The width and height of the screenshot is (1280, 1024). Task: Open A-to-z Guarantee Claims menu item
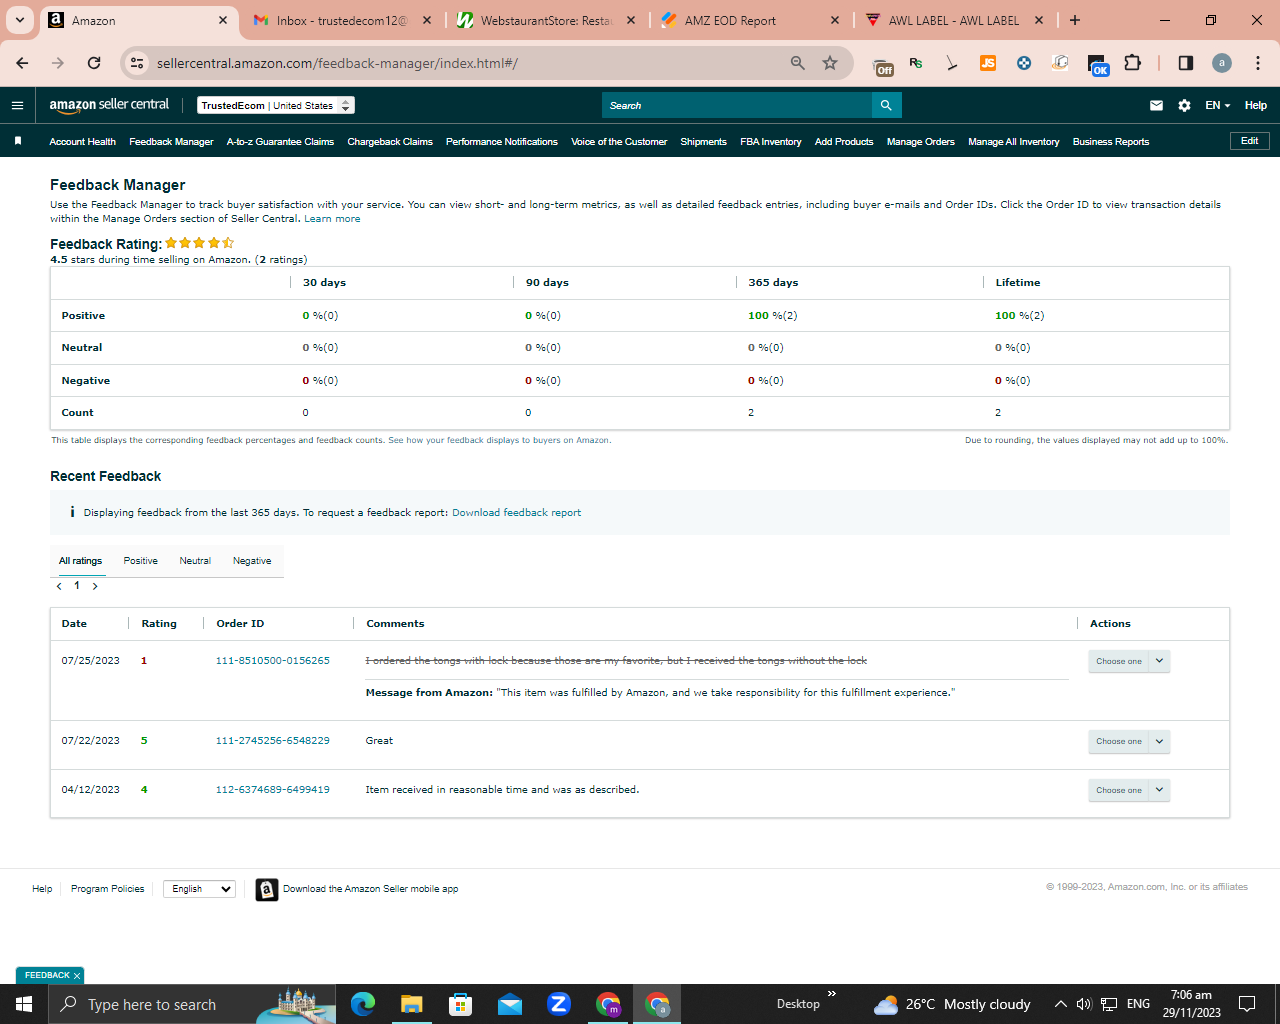[280, 142]
